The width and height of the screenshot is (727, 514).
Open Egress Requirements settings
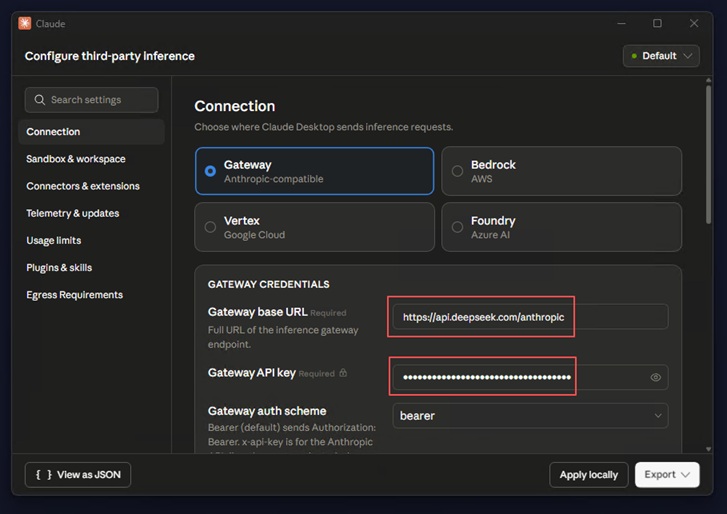tap(75, 295)
